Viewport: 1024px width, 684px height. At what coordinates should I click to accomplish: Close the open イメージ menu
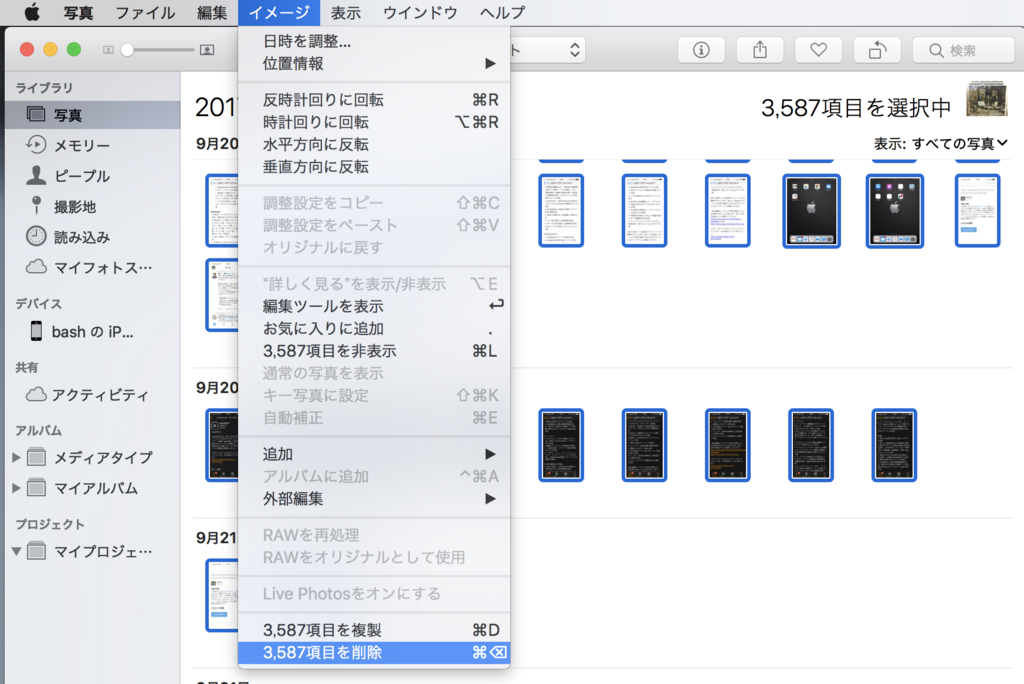279,12
